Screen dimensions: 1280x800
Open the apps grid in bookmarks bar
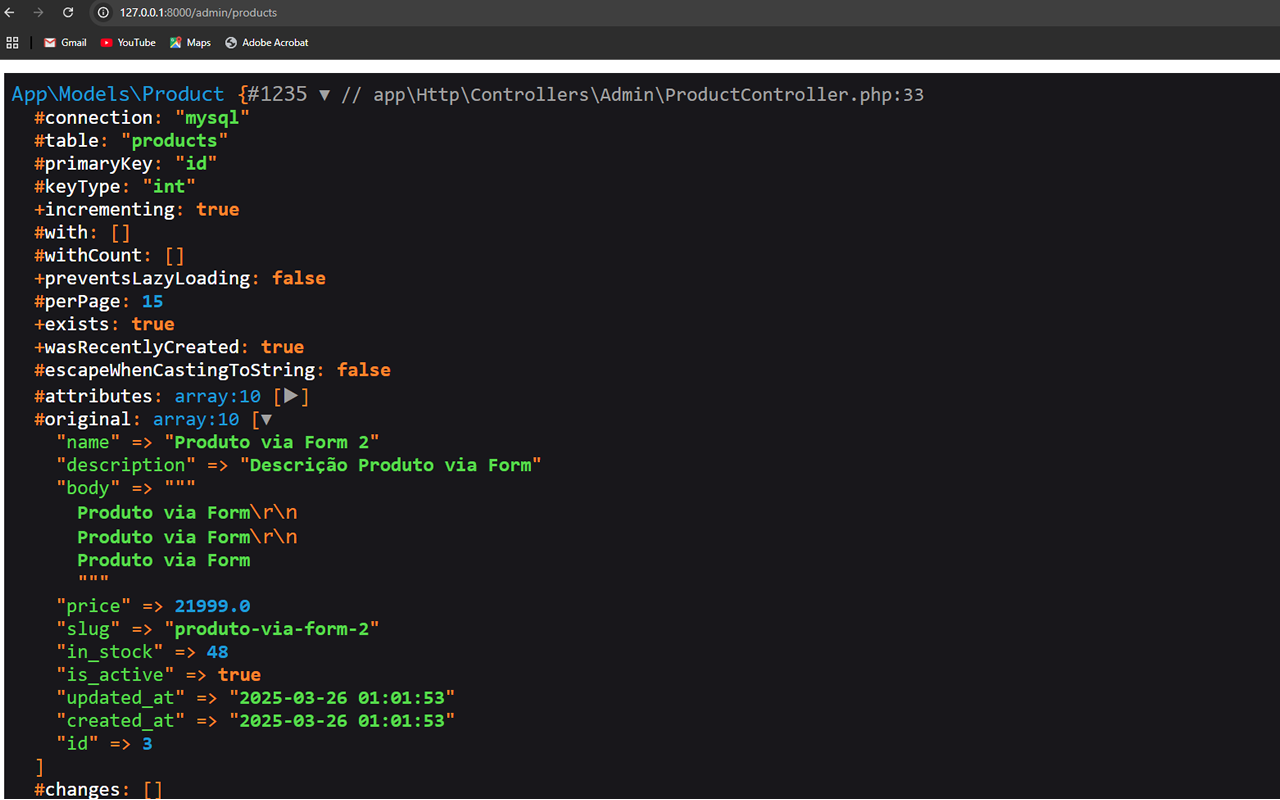pyautogui.click(x=13, y=43)
